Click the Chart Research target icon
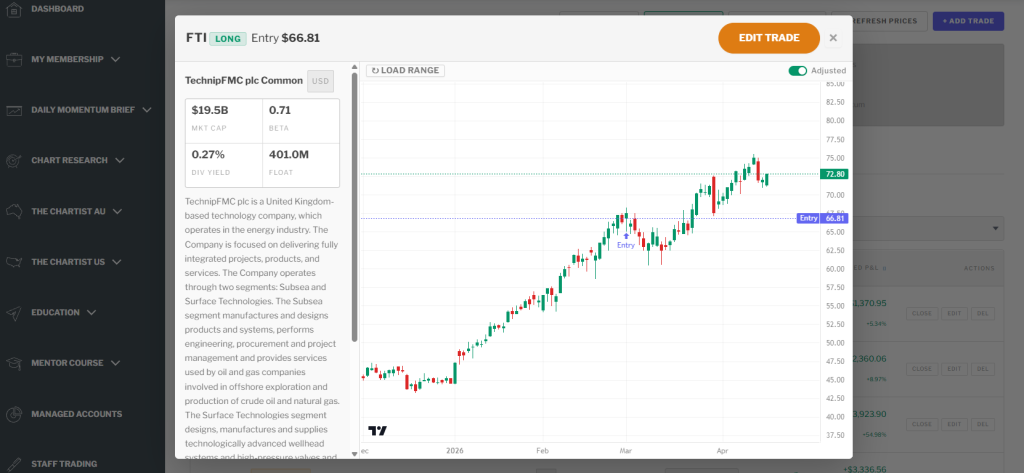 point(14,160)
